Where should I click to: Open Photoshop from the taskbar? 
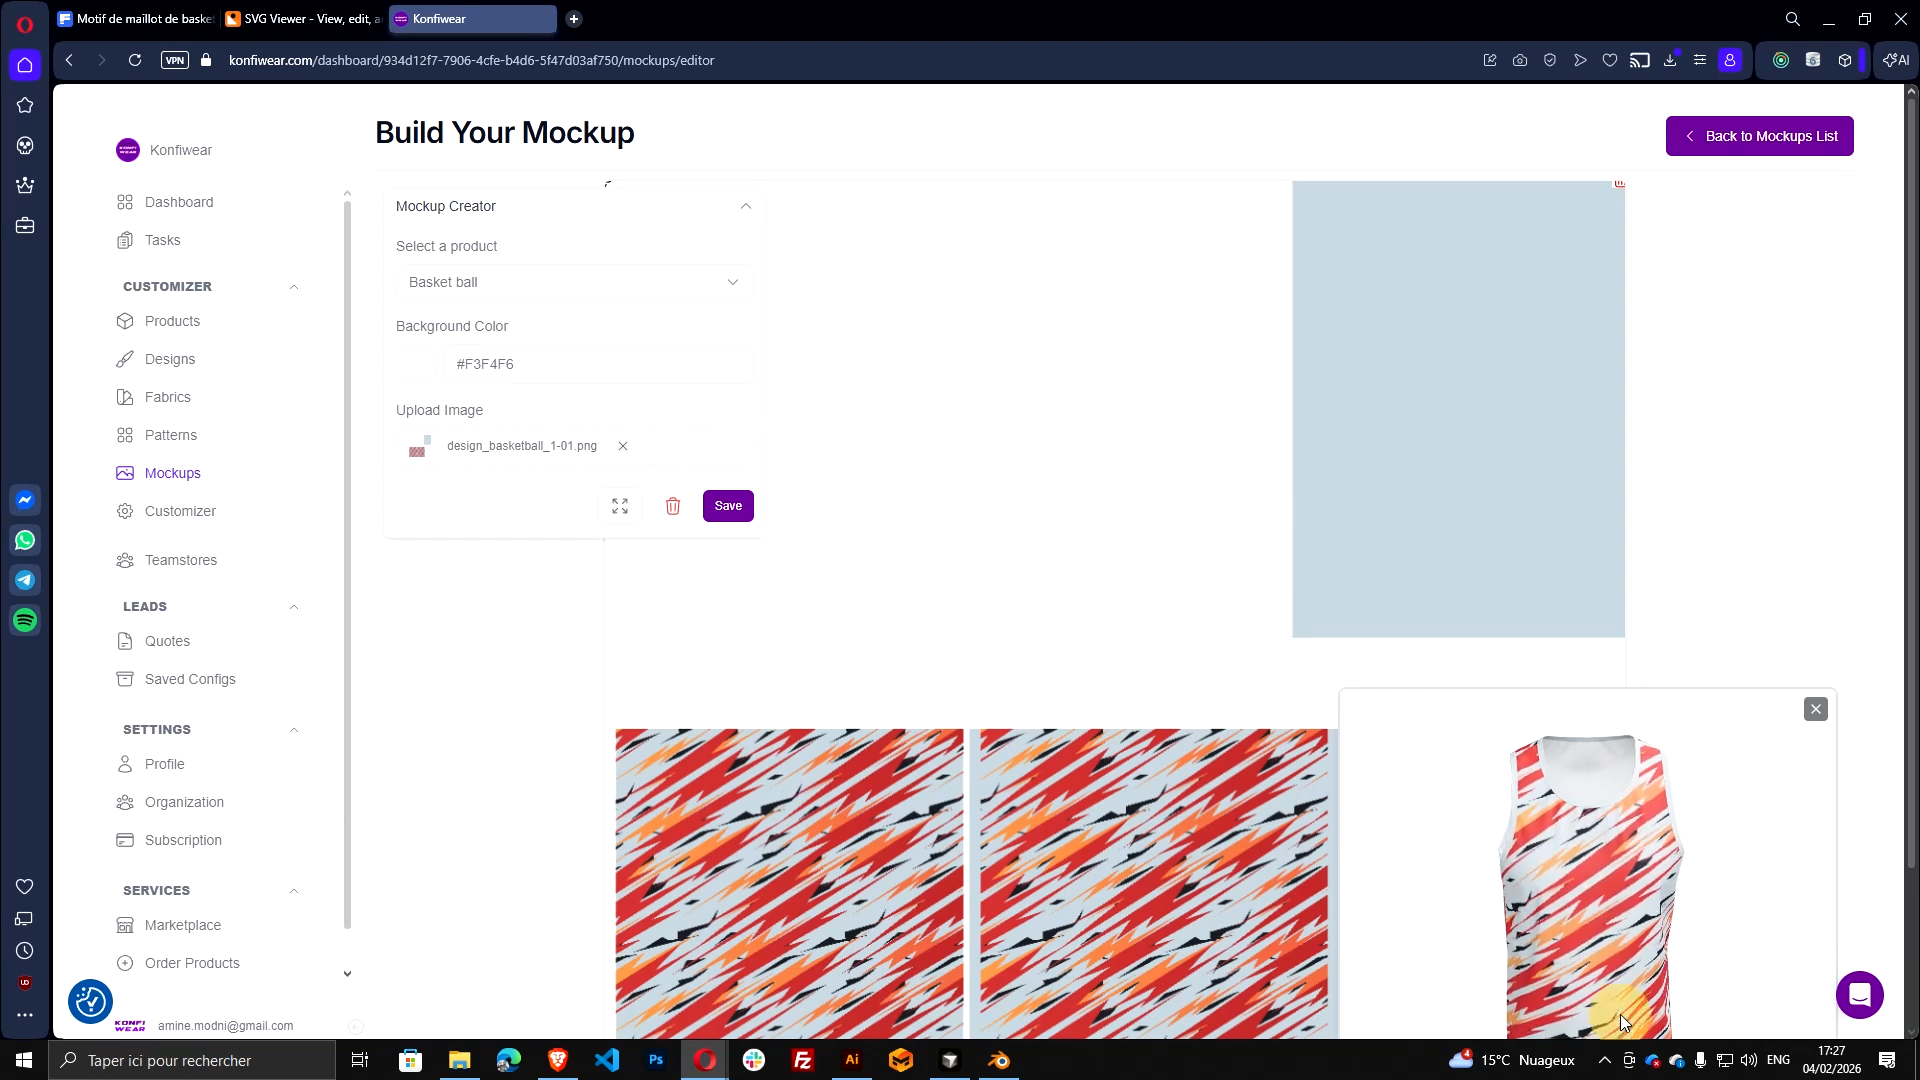(x=656, y=1060)
